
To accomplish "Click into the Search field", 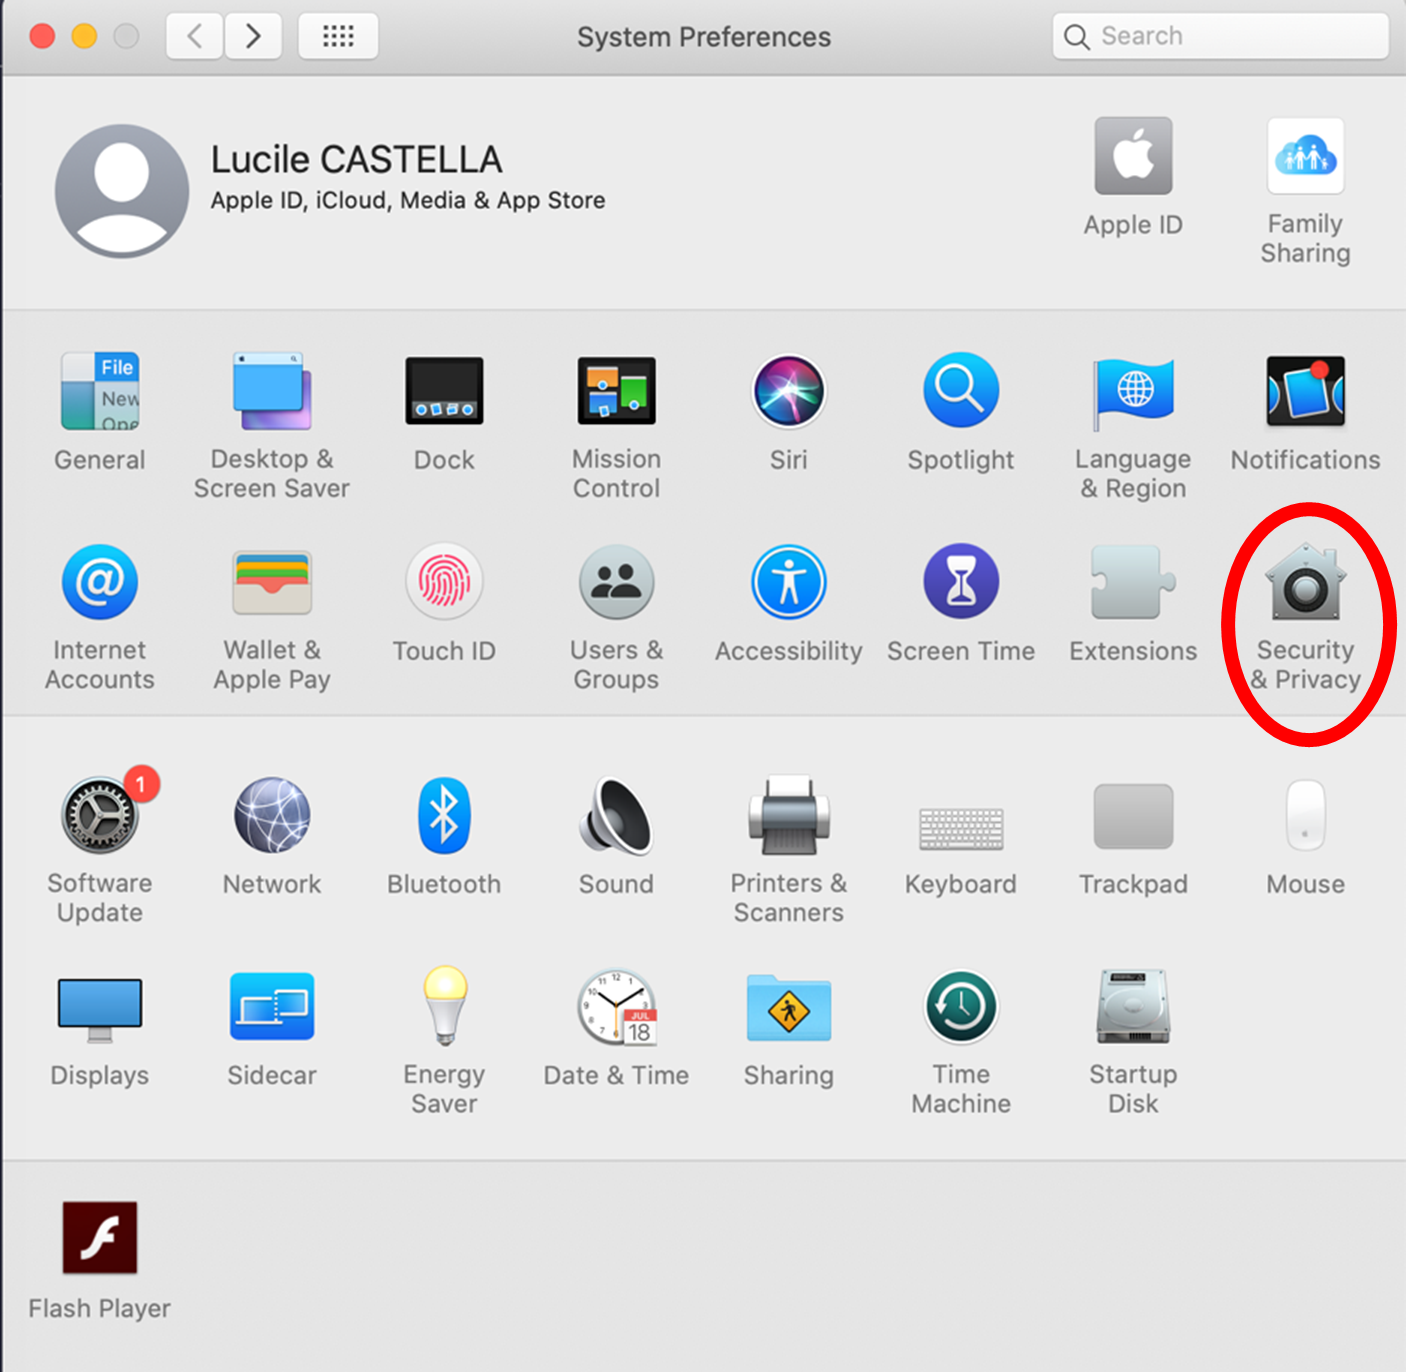I will 1220,37.
